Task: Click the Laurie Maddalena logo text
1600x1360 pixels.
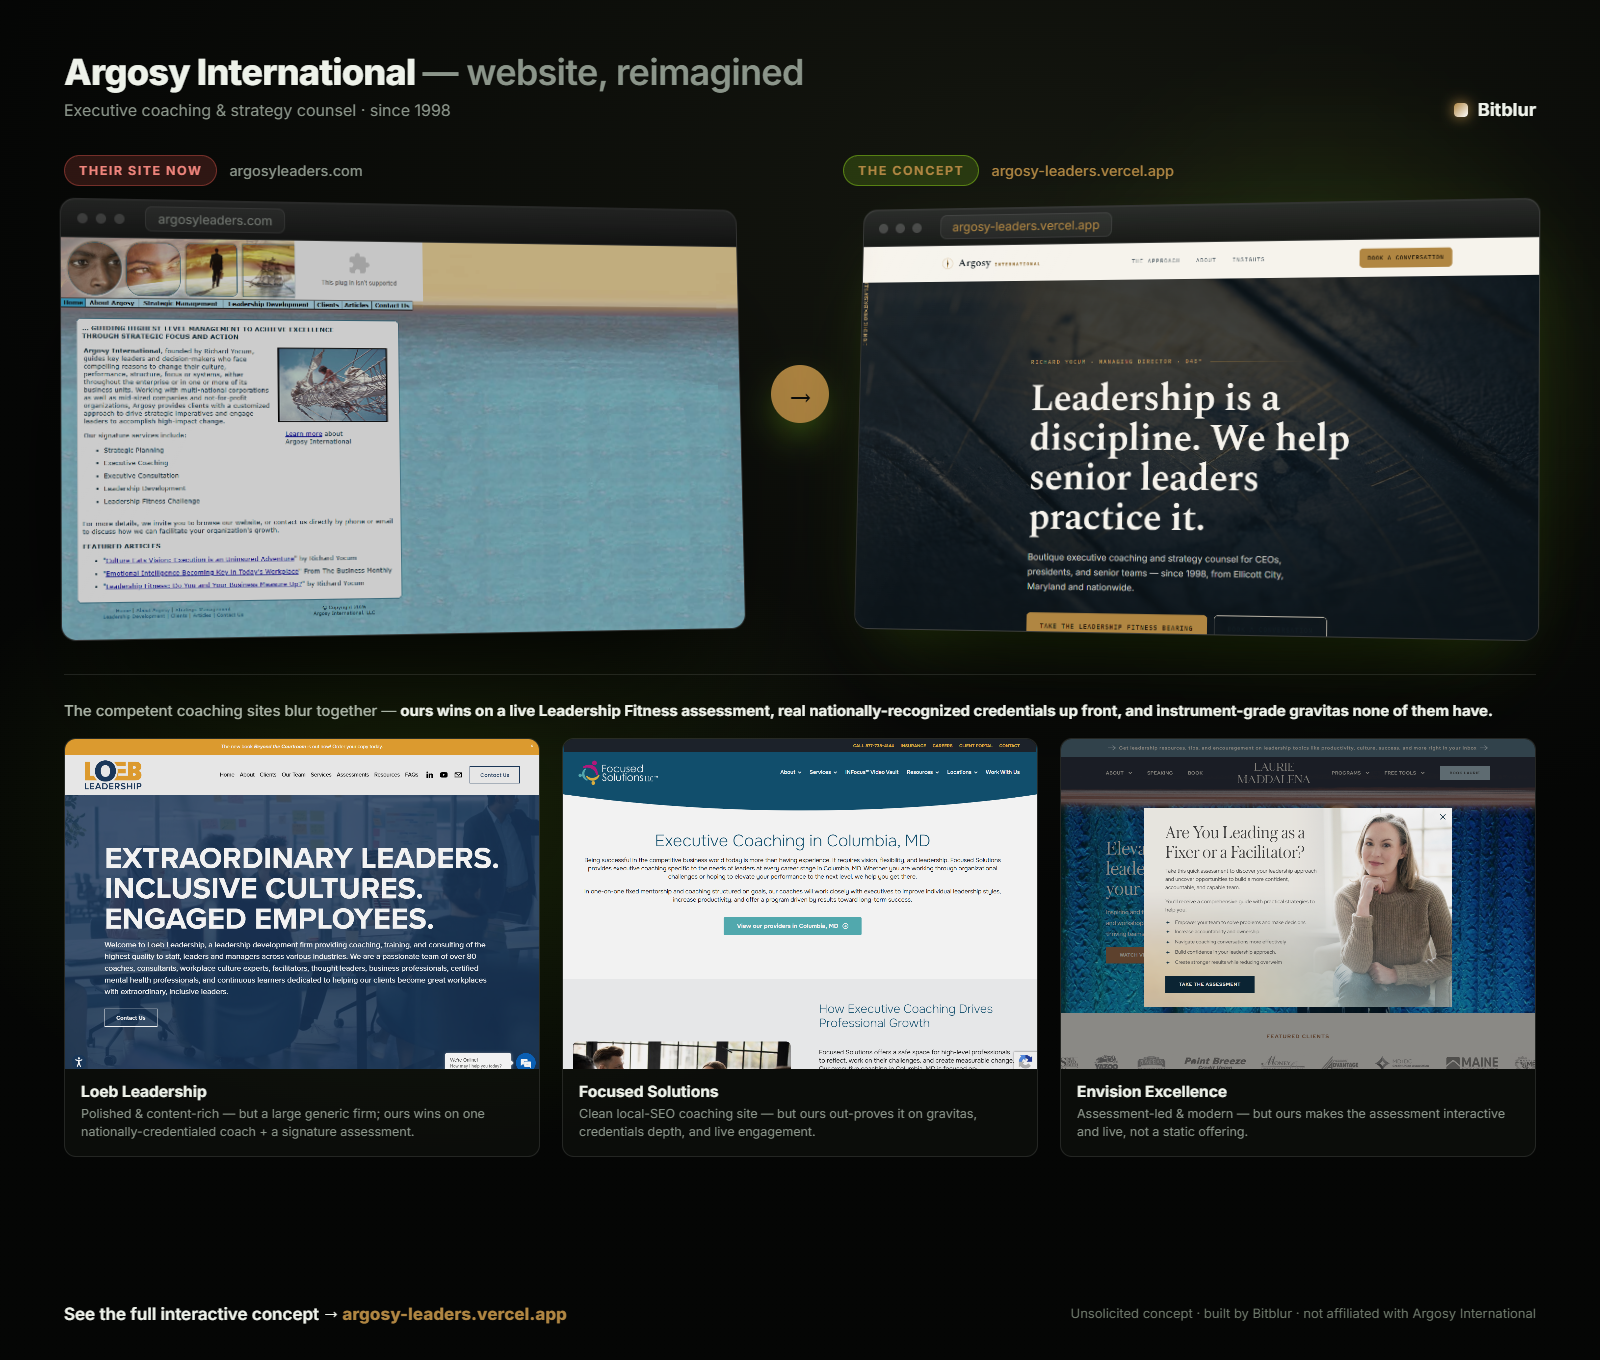Action: [x=1274, y=773]
